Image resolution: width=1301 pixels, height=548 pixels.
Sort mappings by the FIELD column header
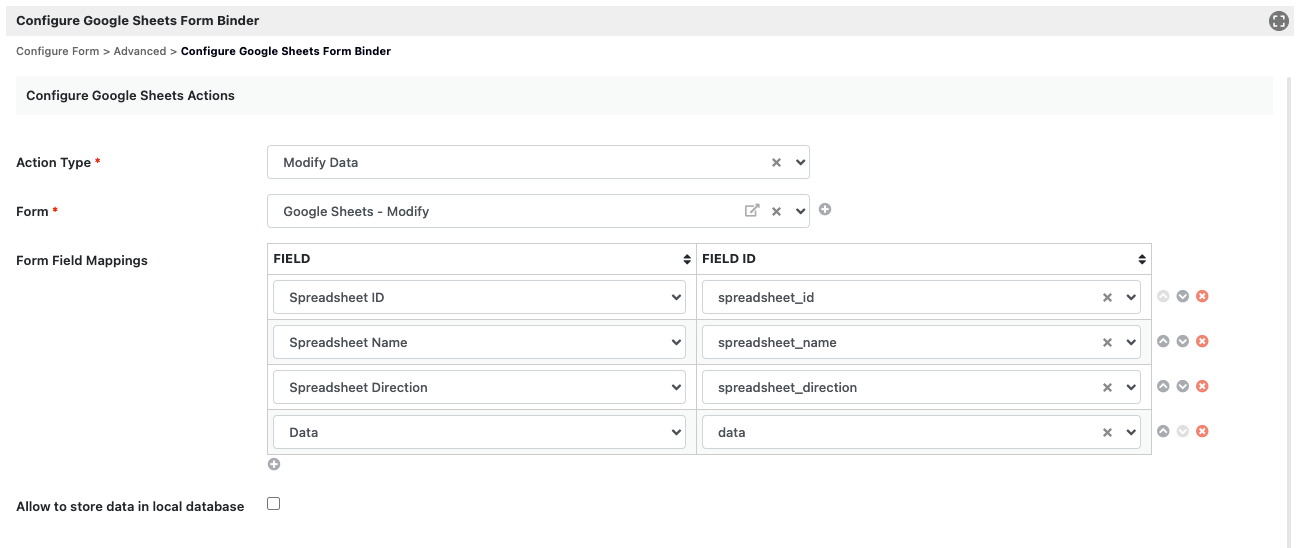[x=687, y=259]
